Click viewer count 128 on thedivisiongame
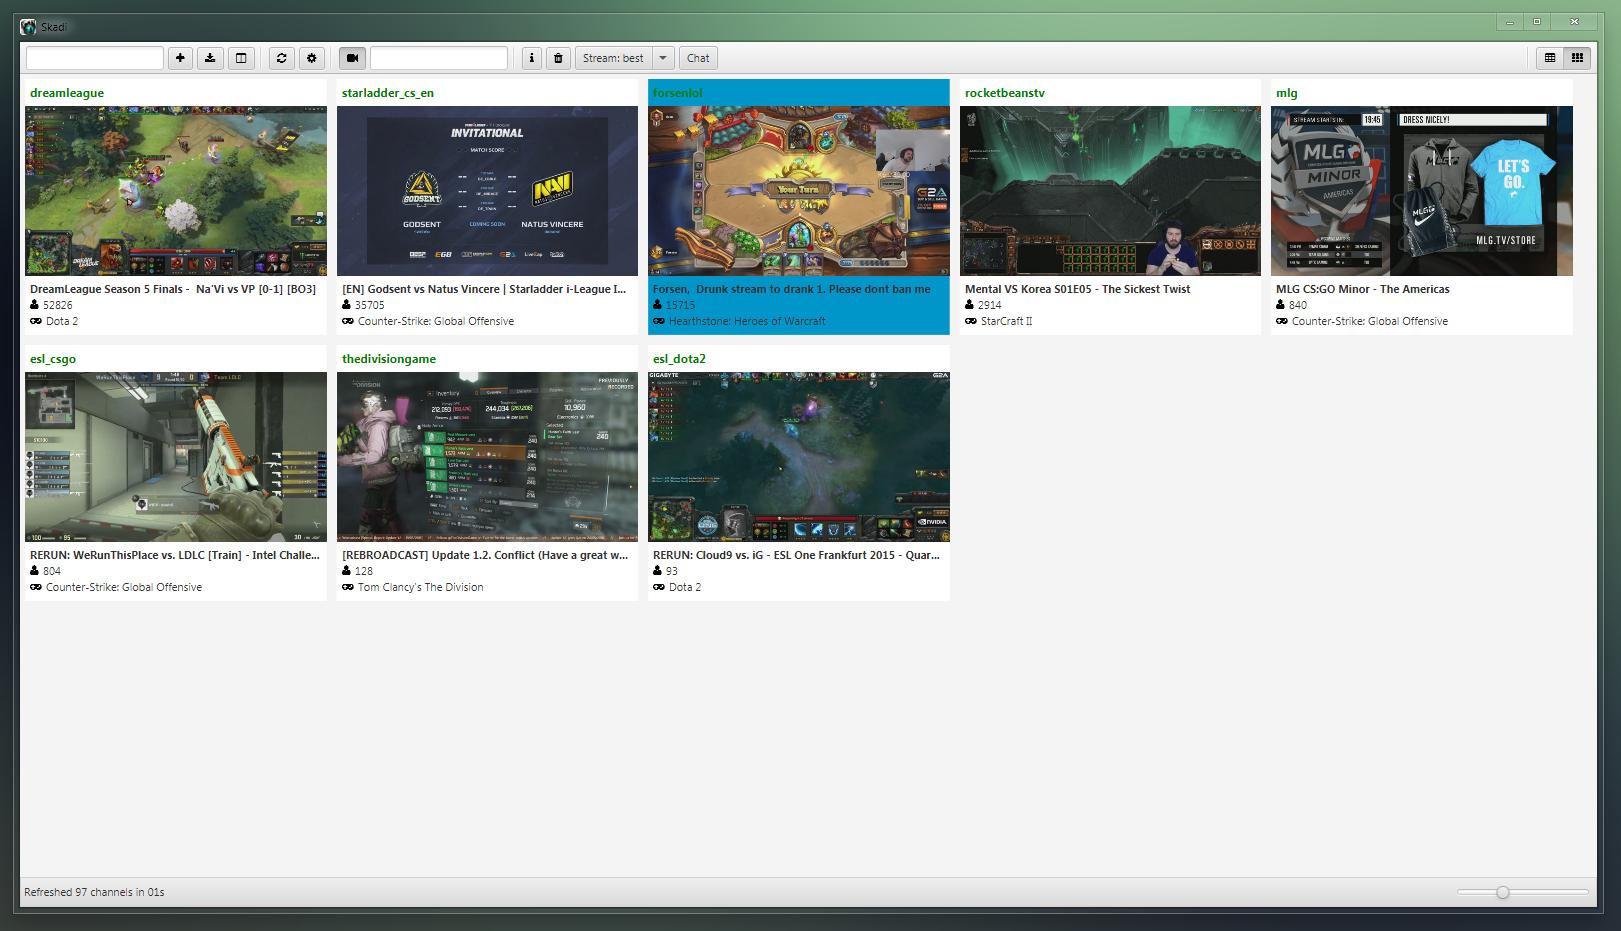This screenshot has height=931, width=1621. [x=364, y=571]
